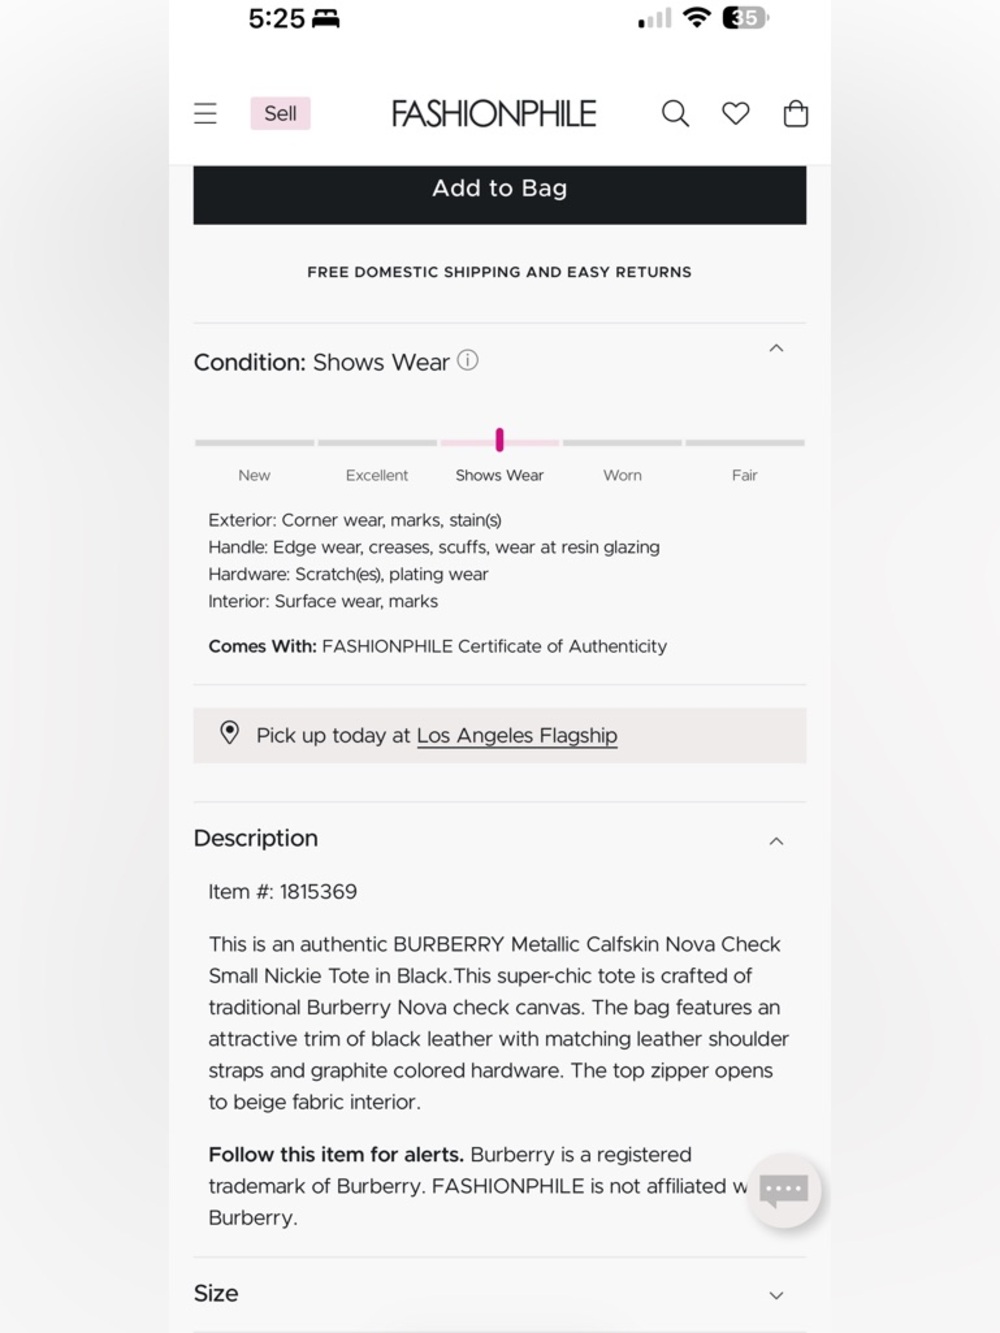Collapse the Description section
The width and height of the screenshot is (1000, 1333).
tap(776, 841)
